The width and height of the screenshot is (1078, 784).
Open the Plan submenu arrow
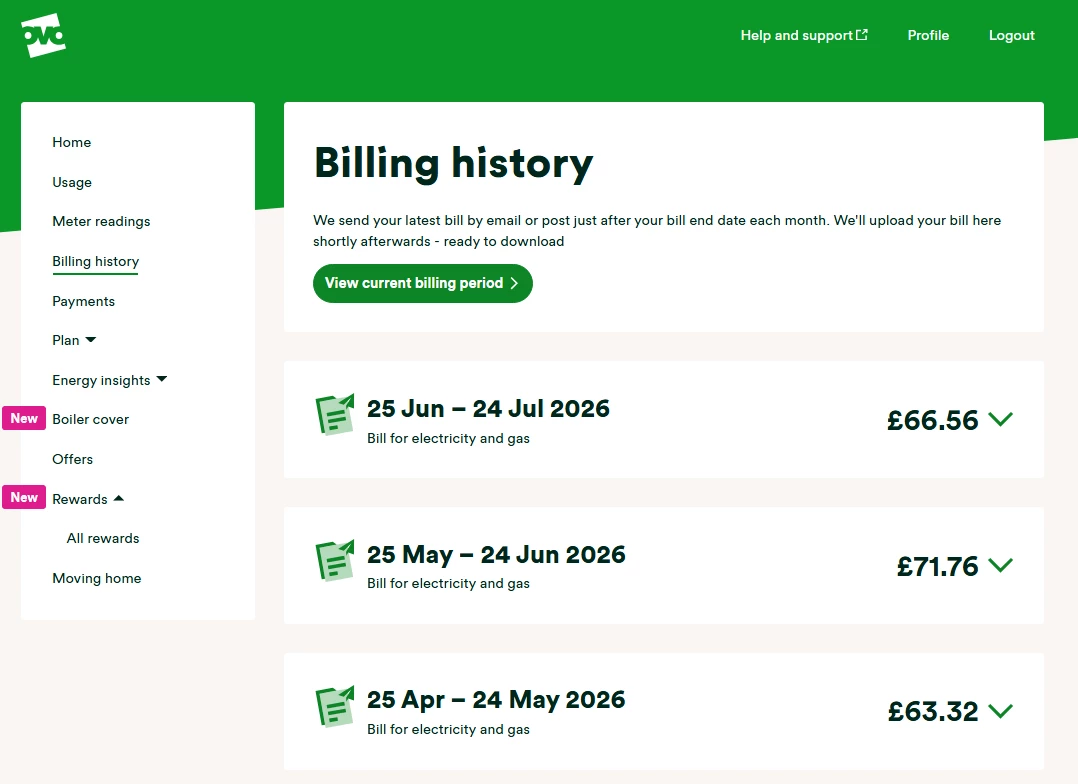click(x=91, y=340)
